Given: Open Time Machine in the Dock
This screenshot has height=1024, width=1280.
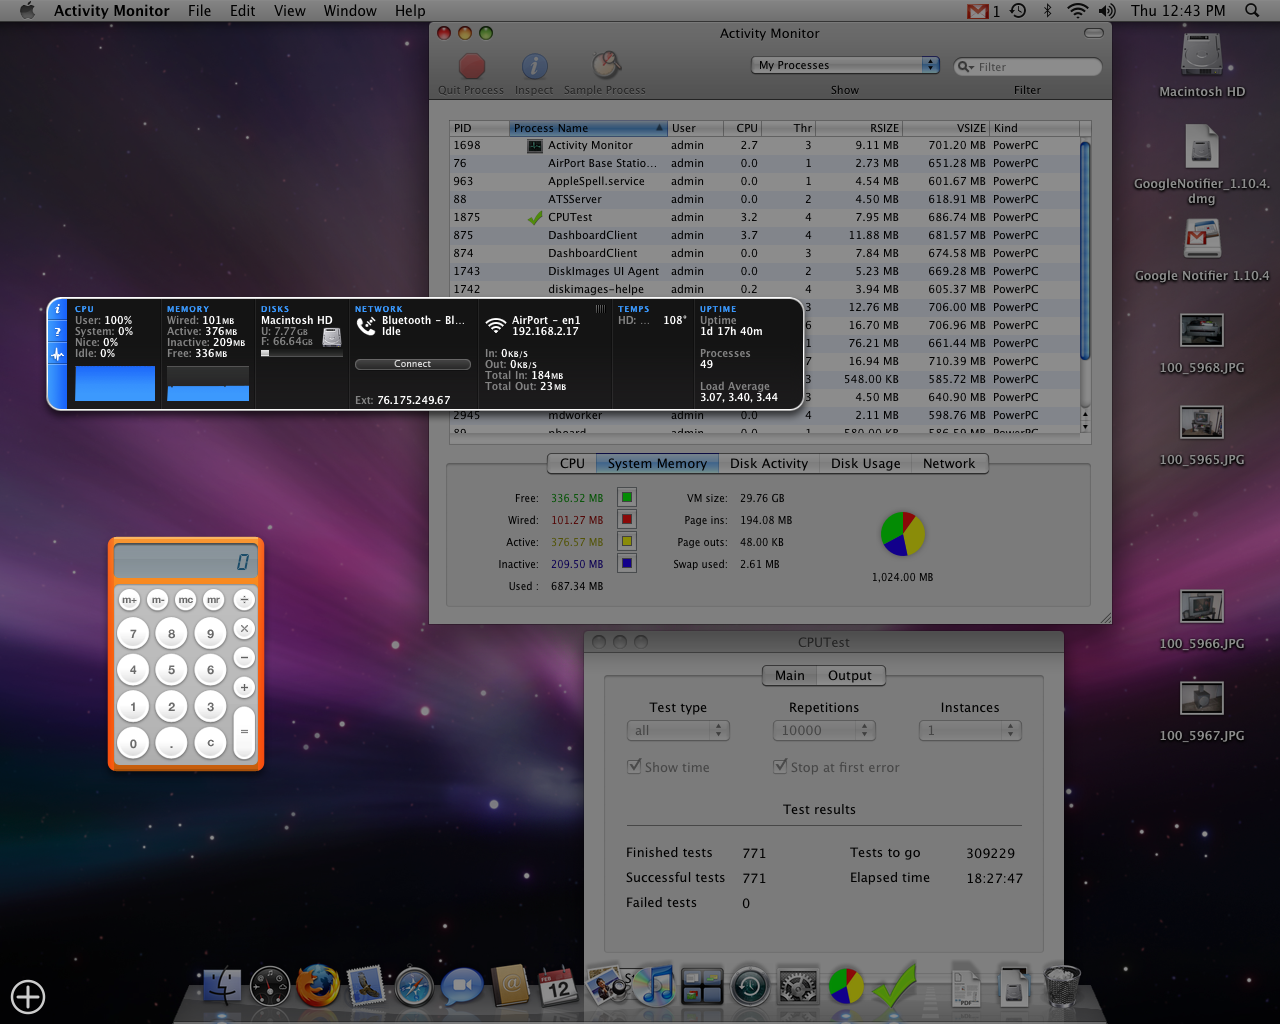Looking at the screenshot, I should pos(750,986).
